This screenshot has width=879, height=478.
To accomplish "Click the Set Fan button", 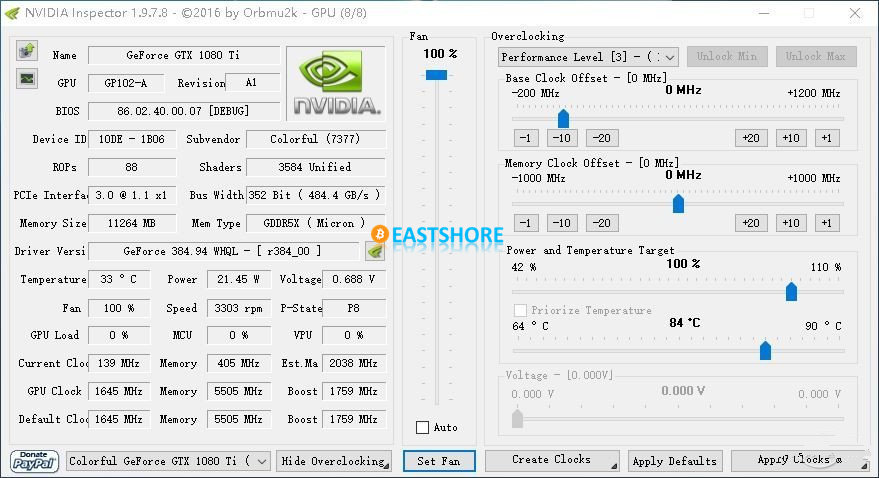I will pyautogui.click(x=439, y=461).
